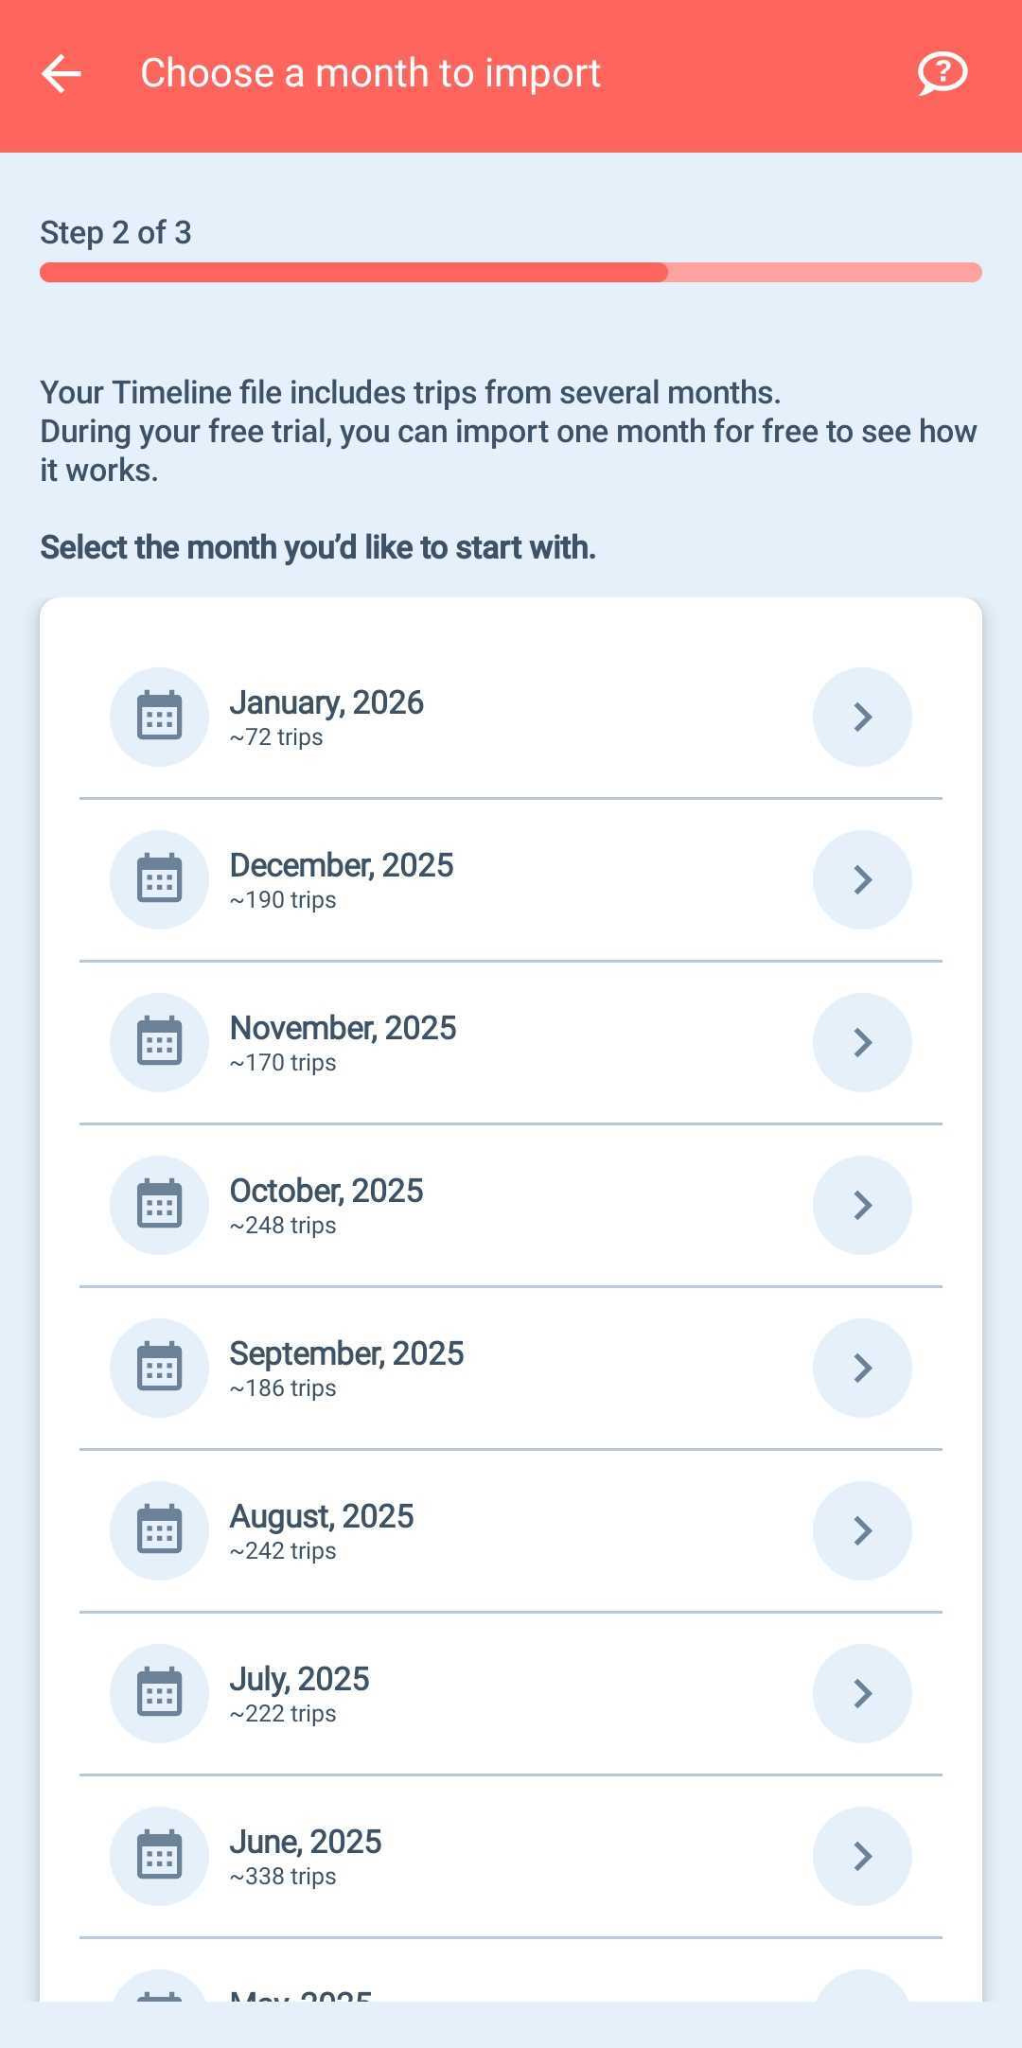Open the chevron for June, 2025
The width and height of the screenshot is (1022, 2048).
(x=862, y=1856)
